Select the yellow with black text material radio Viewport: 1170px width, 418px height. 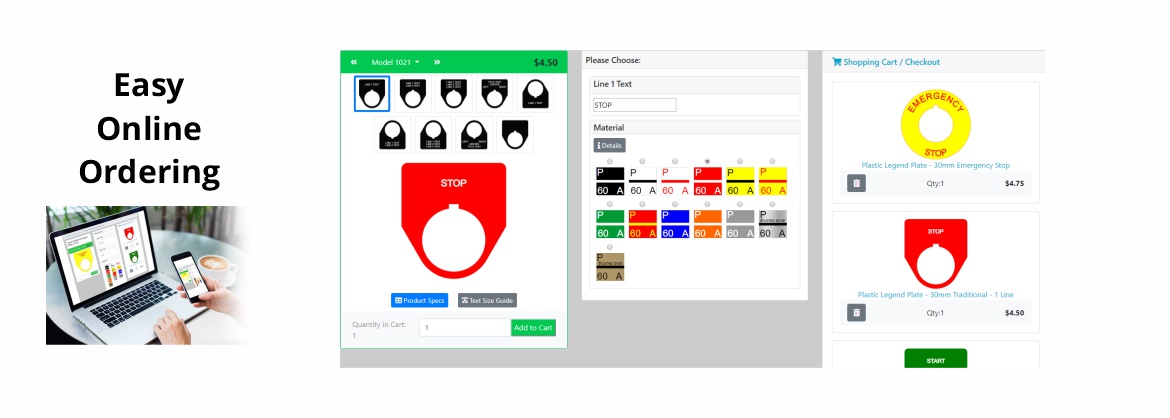pos(740,161)
